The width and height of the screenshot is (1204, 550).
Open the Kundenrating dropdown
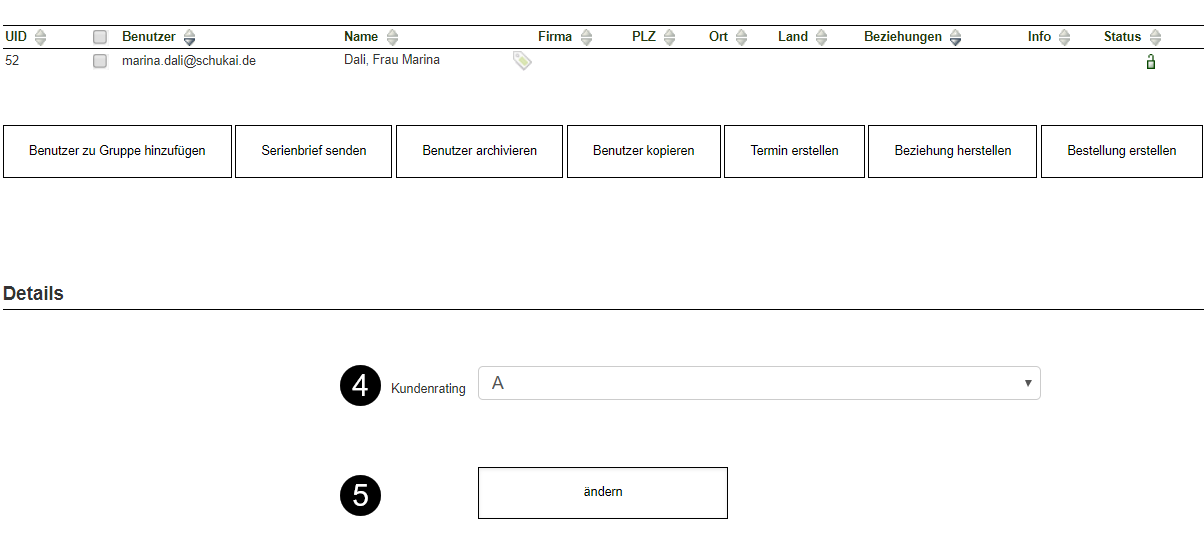point(759,383)
